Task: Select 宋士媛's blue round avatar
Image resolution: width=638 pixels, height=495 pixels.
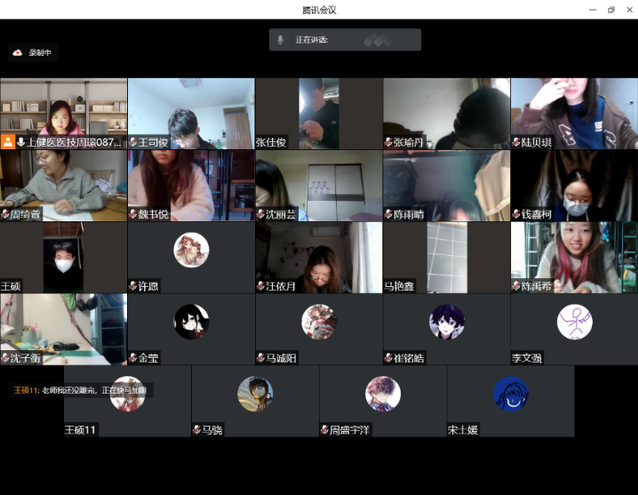Action: pyautogui.click(x=510, y=394)
